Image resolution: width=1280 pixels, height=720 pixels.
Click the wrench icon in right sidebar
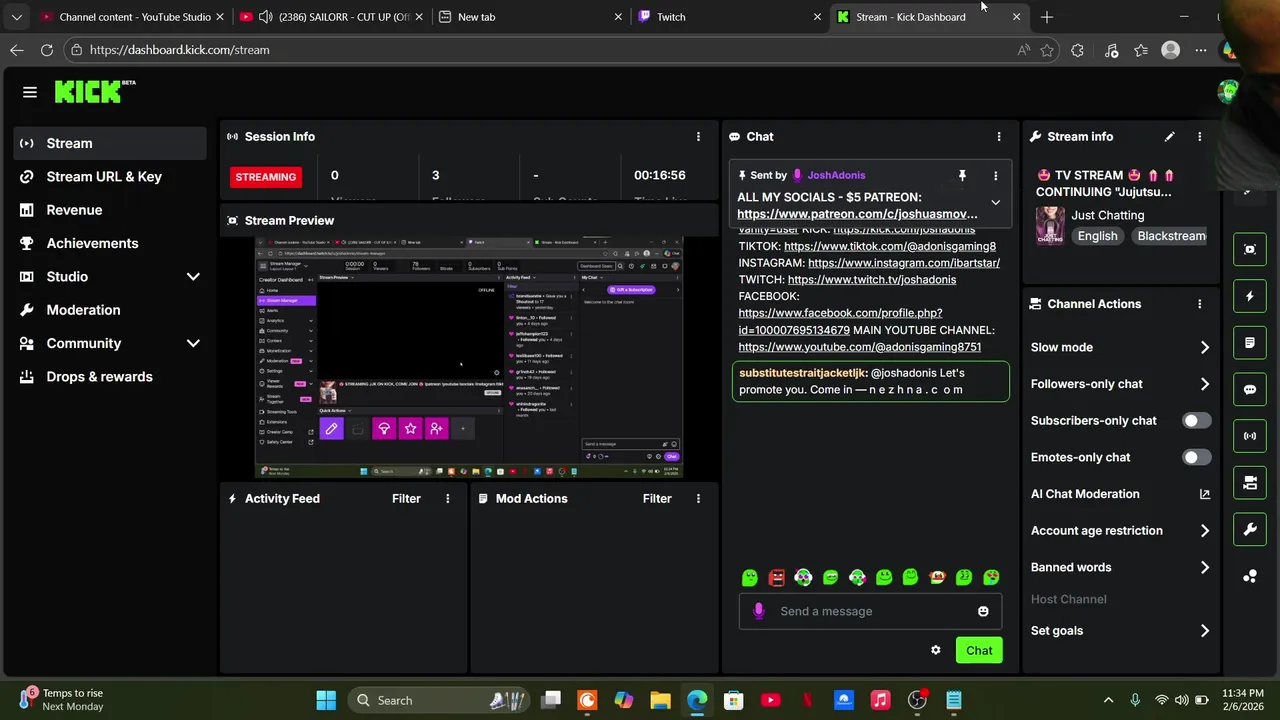(1250, 530)
